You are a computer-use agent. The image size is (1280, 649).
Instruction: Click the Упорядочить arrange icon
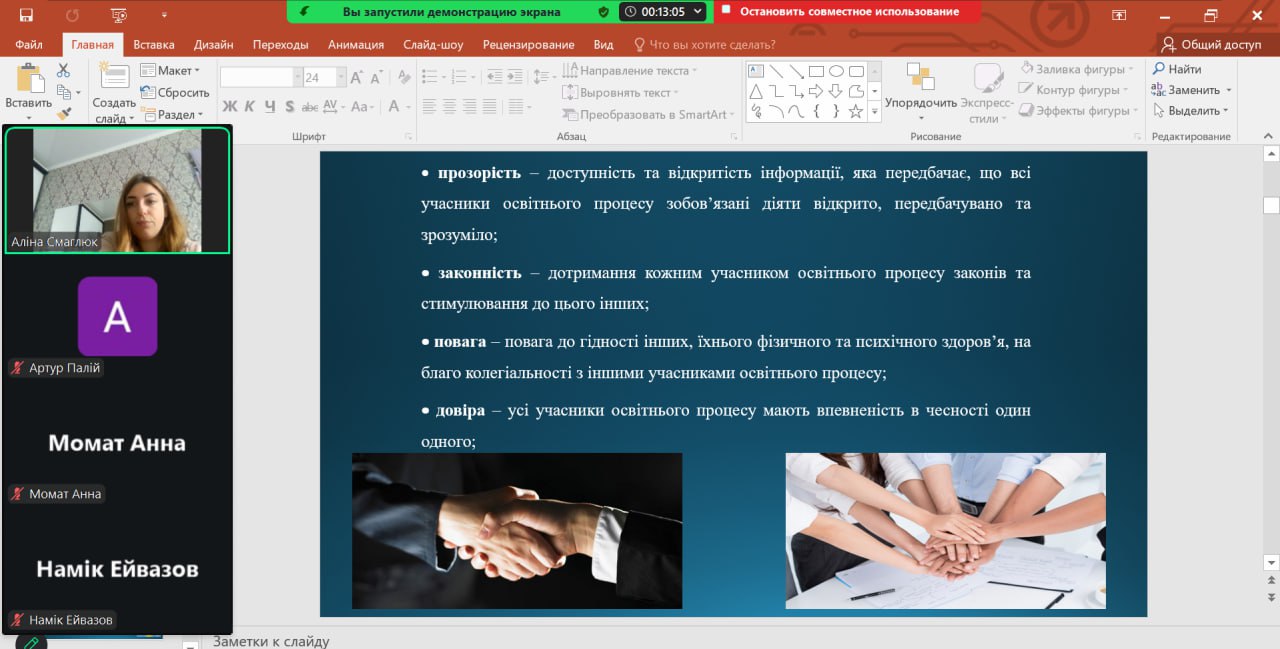coord(920,79)
